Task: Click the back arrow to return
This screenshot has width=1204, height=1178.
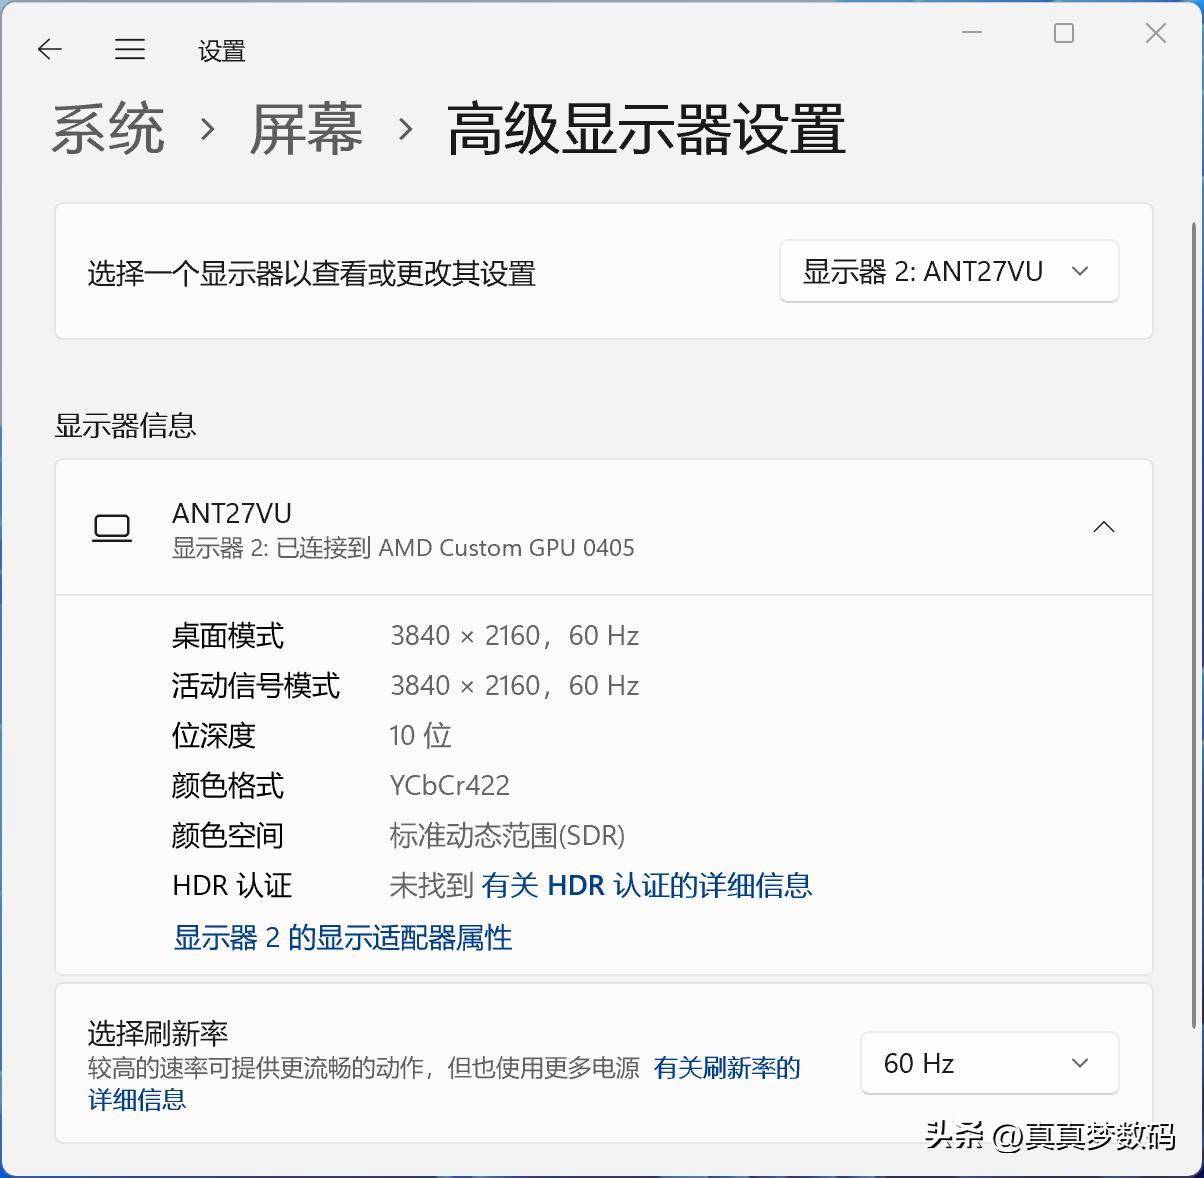Action: point(49,49)
